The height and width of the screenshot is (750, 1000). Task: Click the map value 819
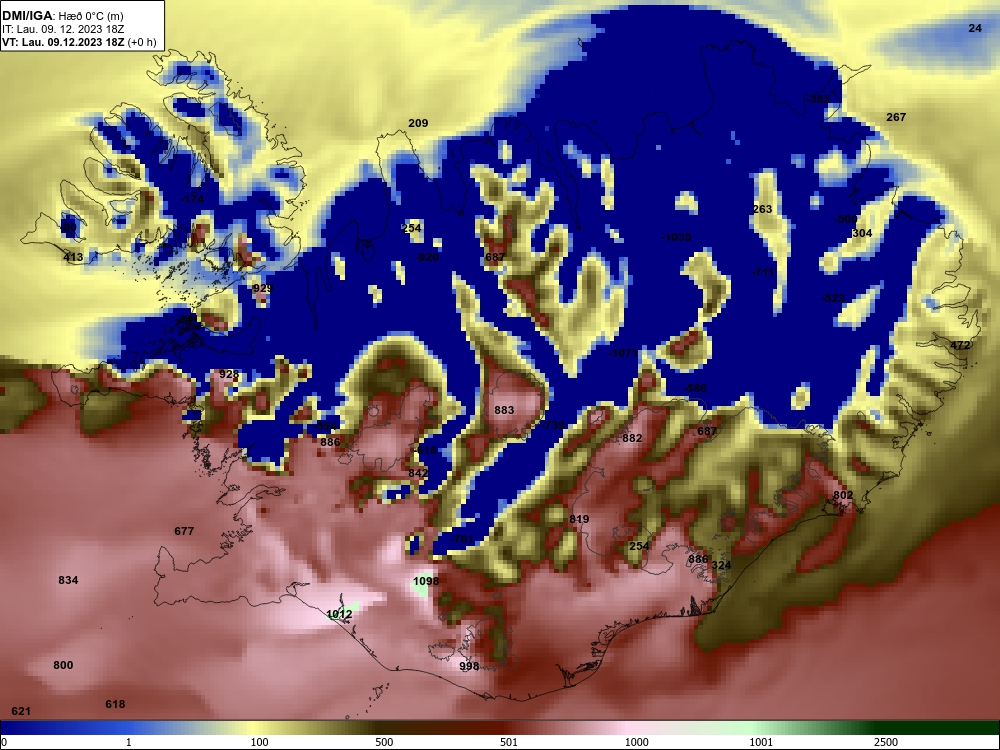(579, 519)
